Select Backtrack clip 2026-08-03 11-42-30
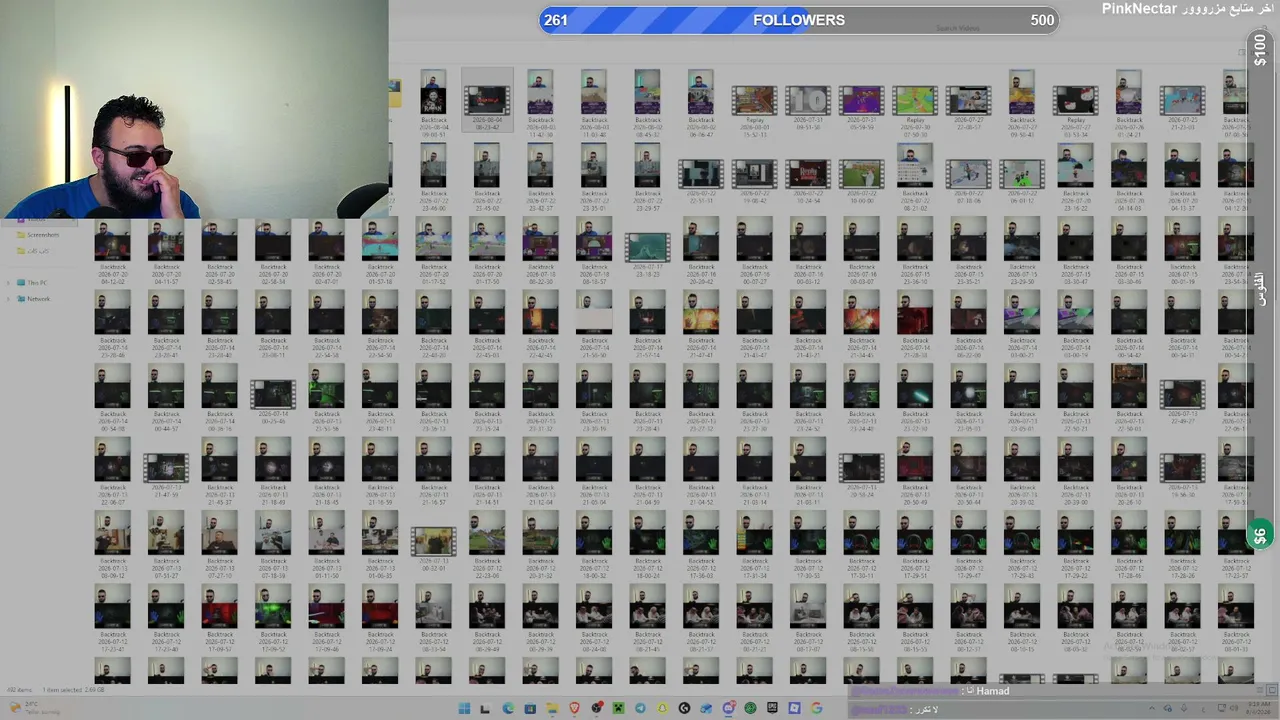Screen dimensions: 1280x720 (x=540, y=102)
